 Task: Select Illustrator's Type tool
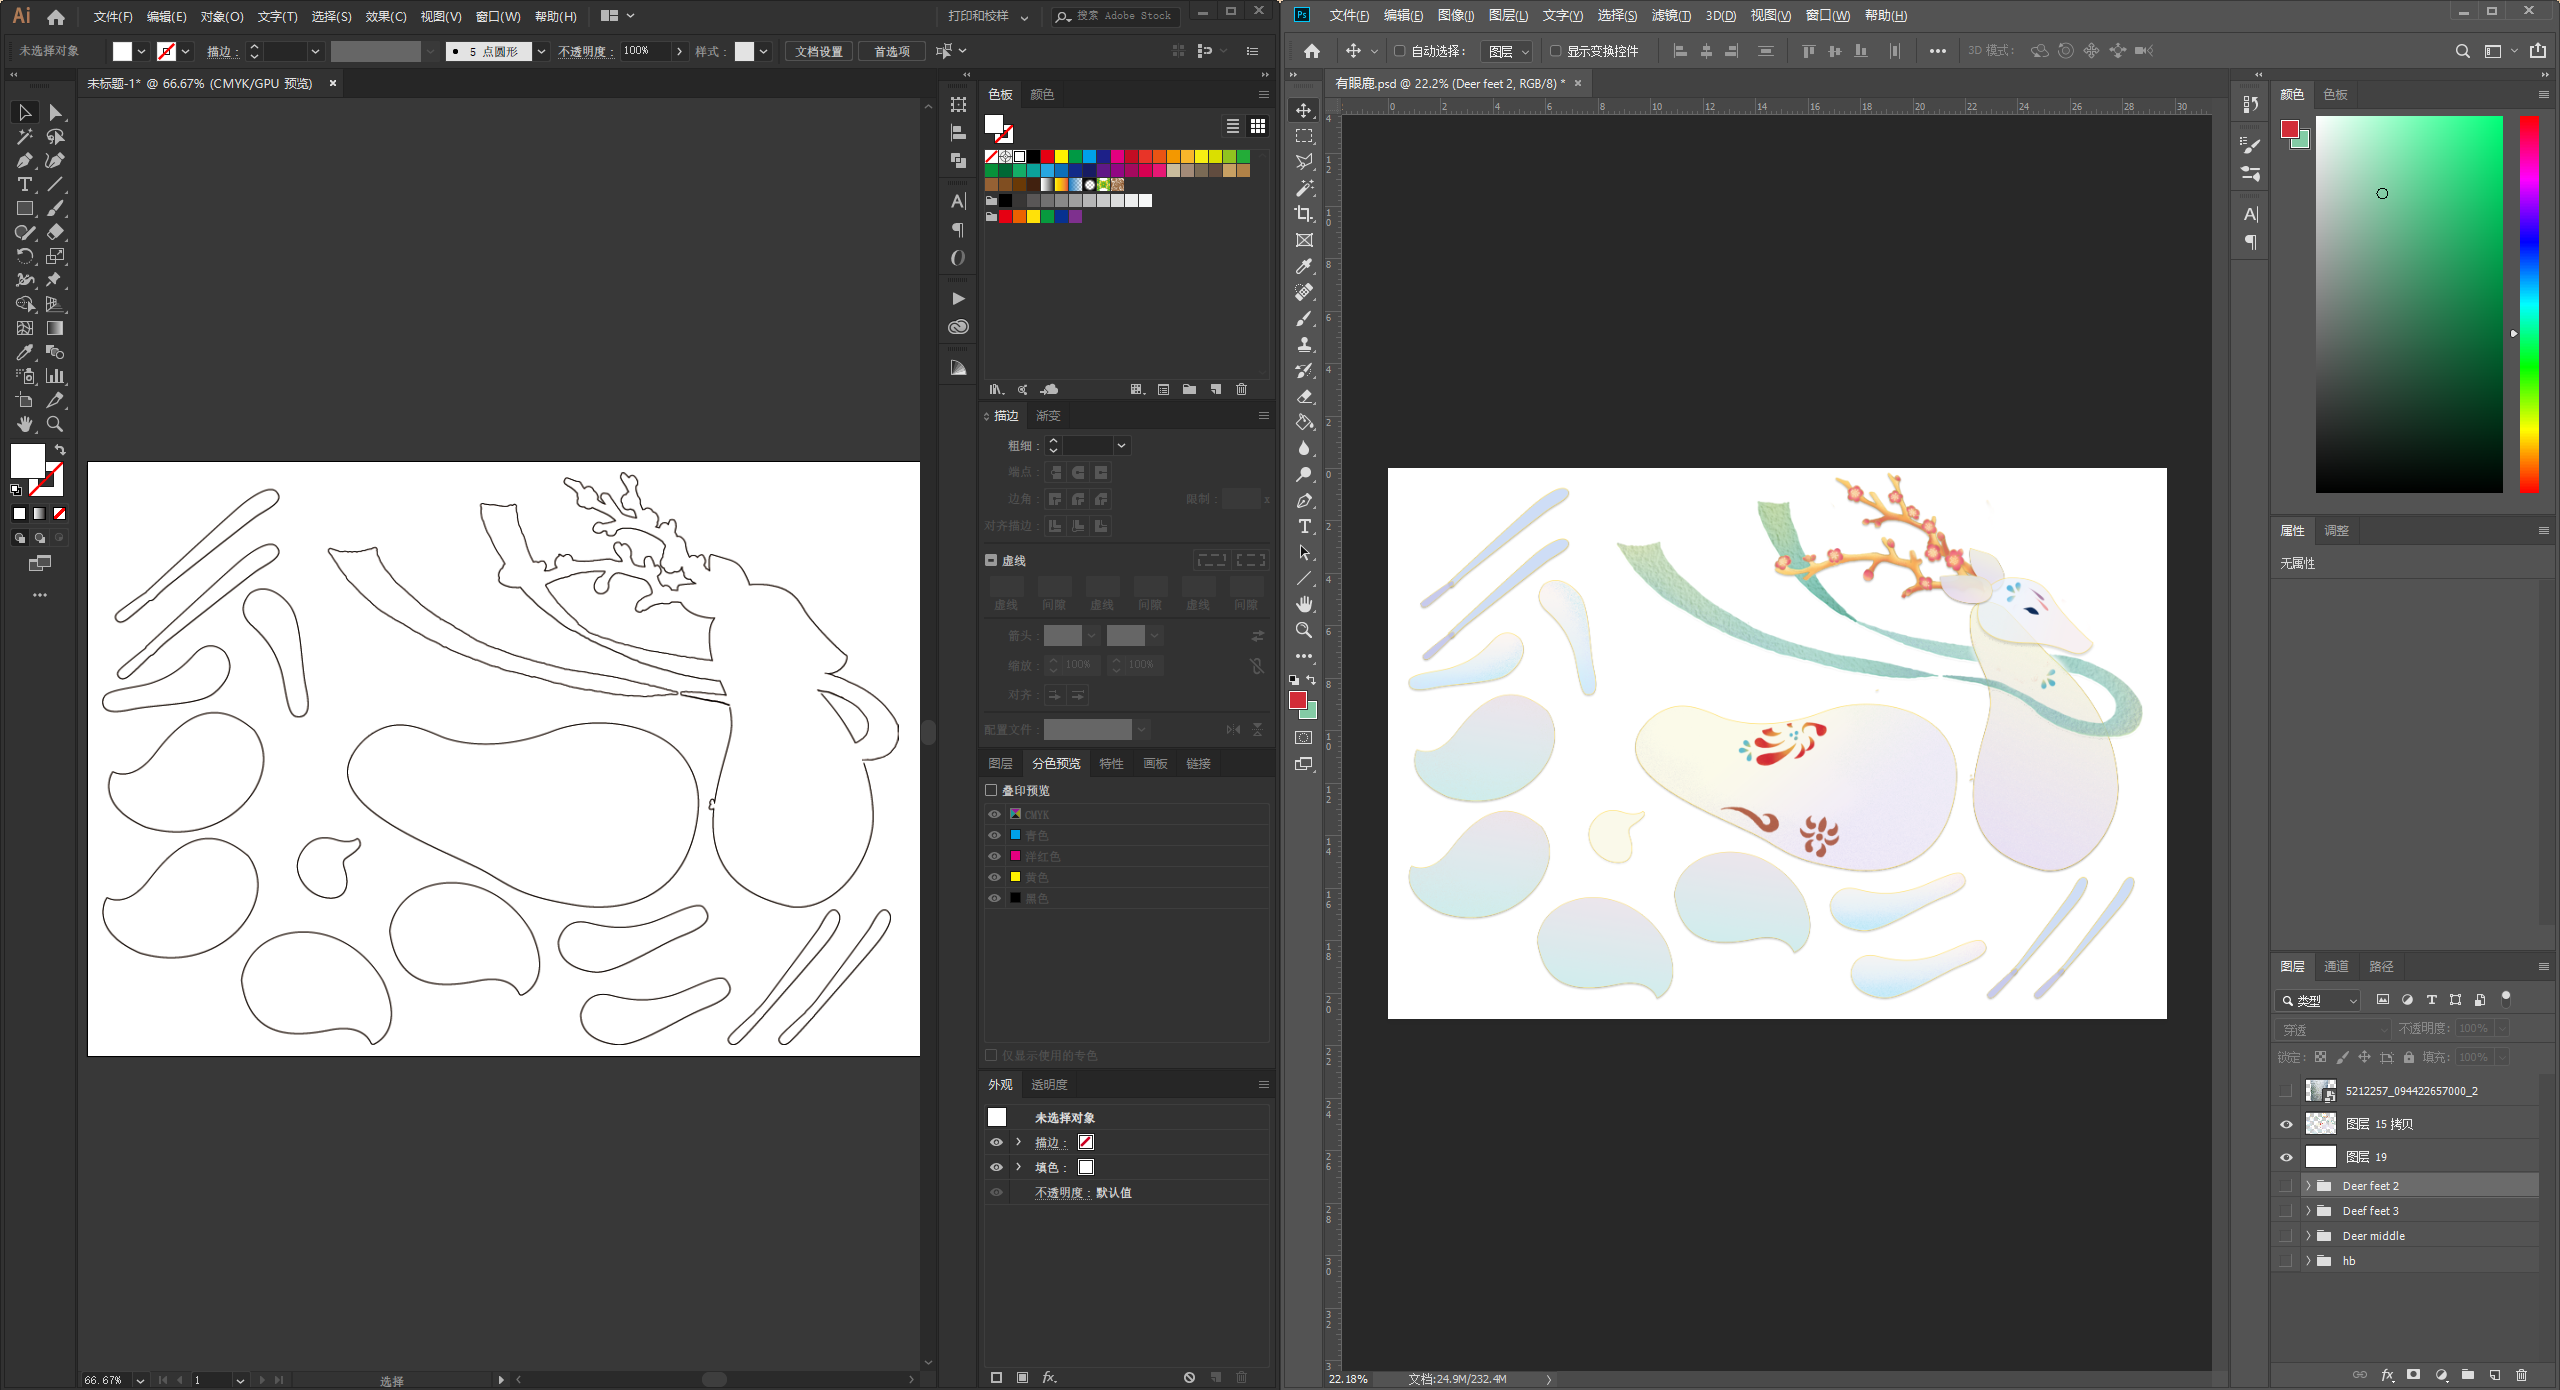click(x=25, y=185)
